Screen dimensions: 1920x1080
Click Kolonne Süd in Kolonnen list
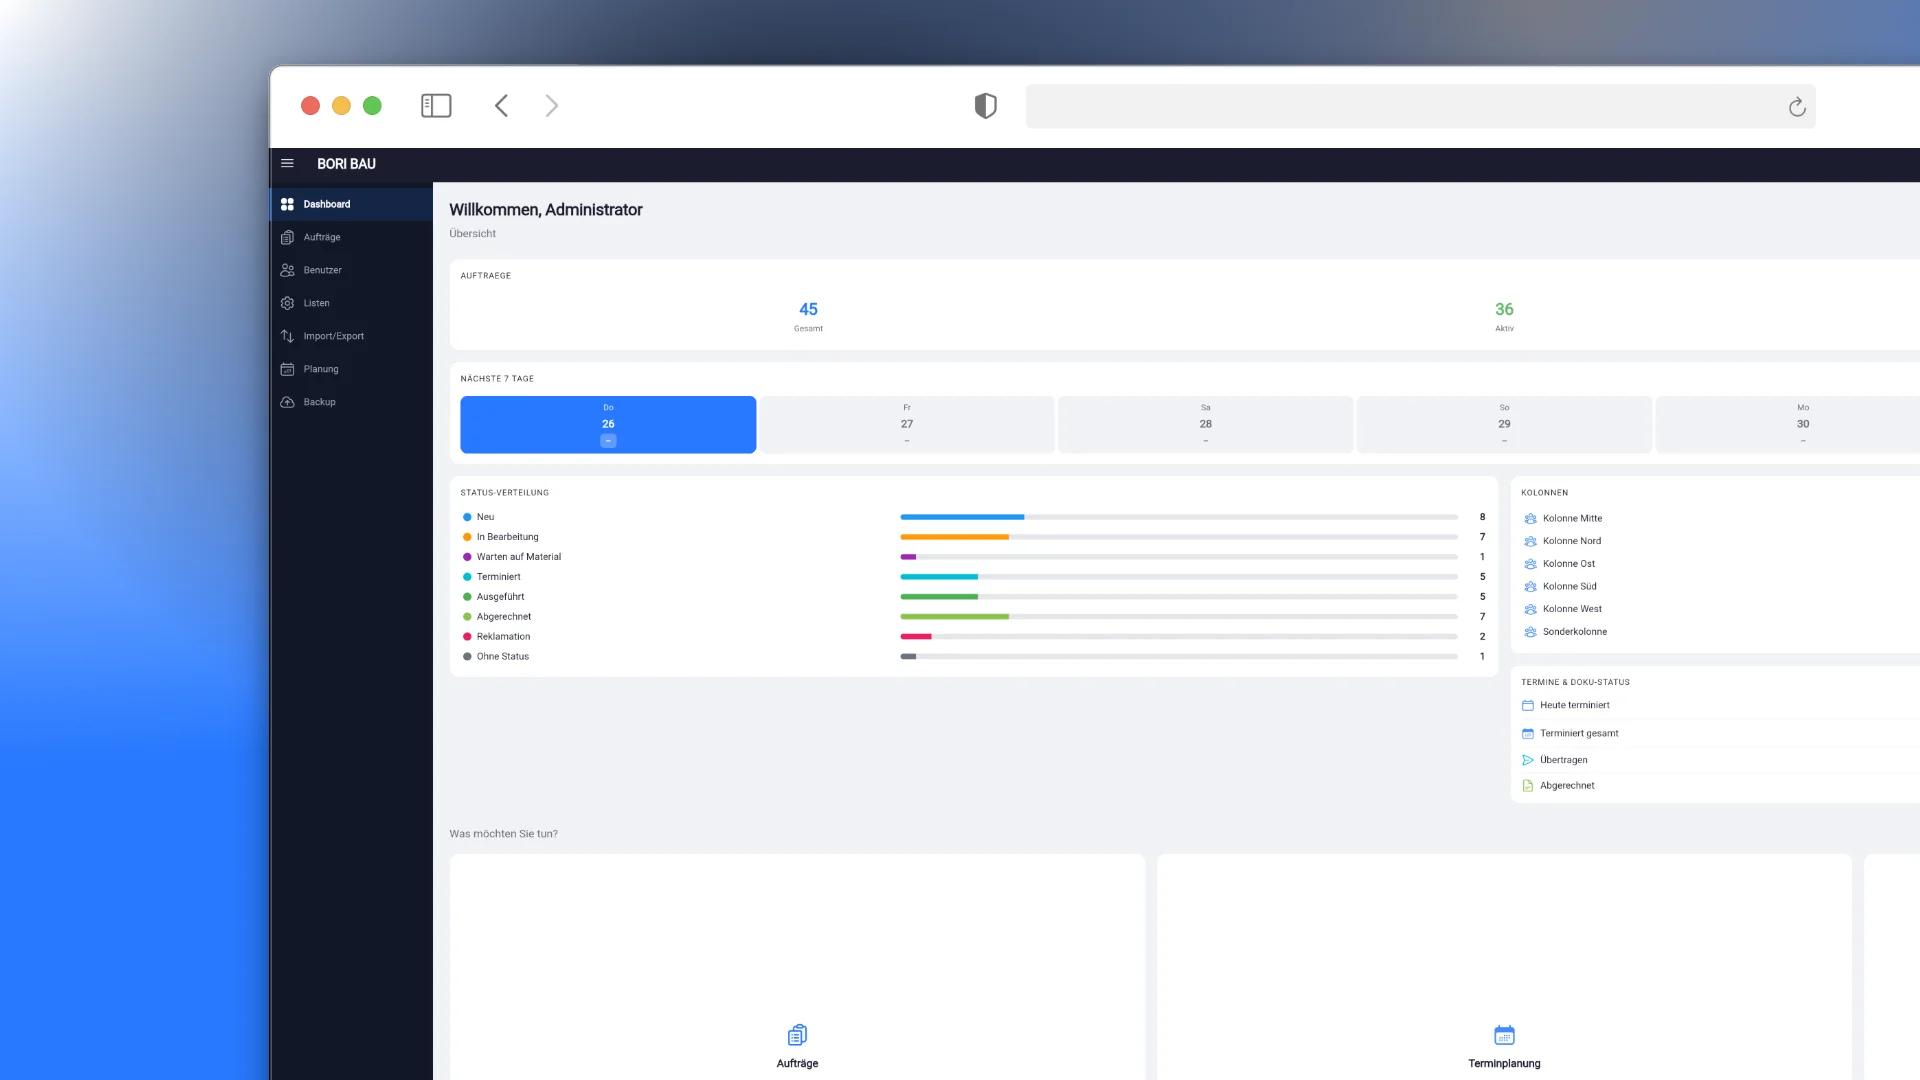[x=1569, y=586]
